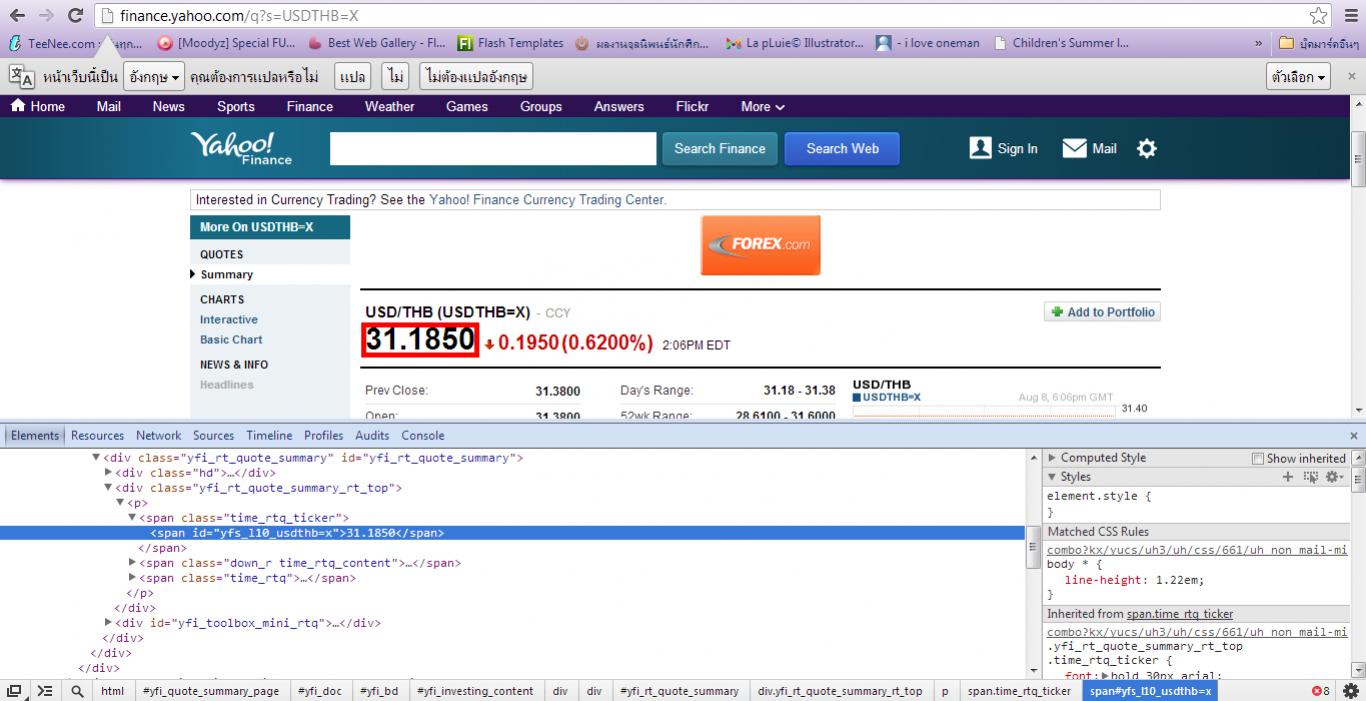Switch to the Sources DevTools tab
The width and height of the screenshot is (1366, 701).
click(213, 436)
